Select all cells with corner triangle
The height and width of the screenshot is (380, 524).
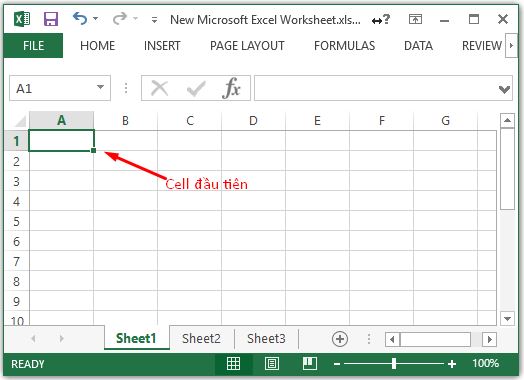(x=20, y=121)
